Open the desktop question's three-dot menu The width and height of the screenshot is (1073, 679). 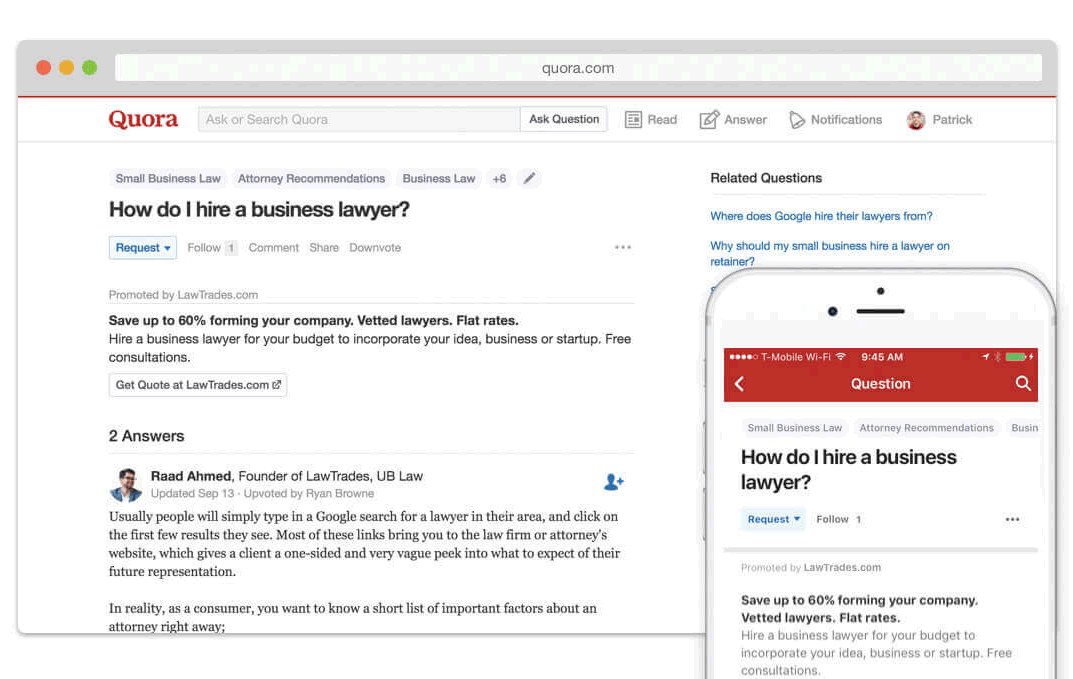[x=623, y=247]
